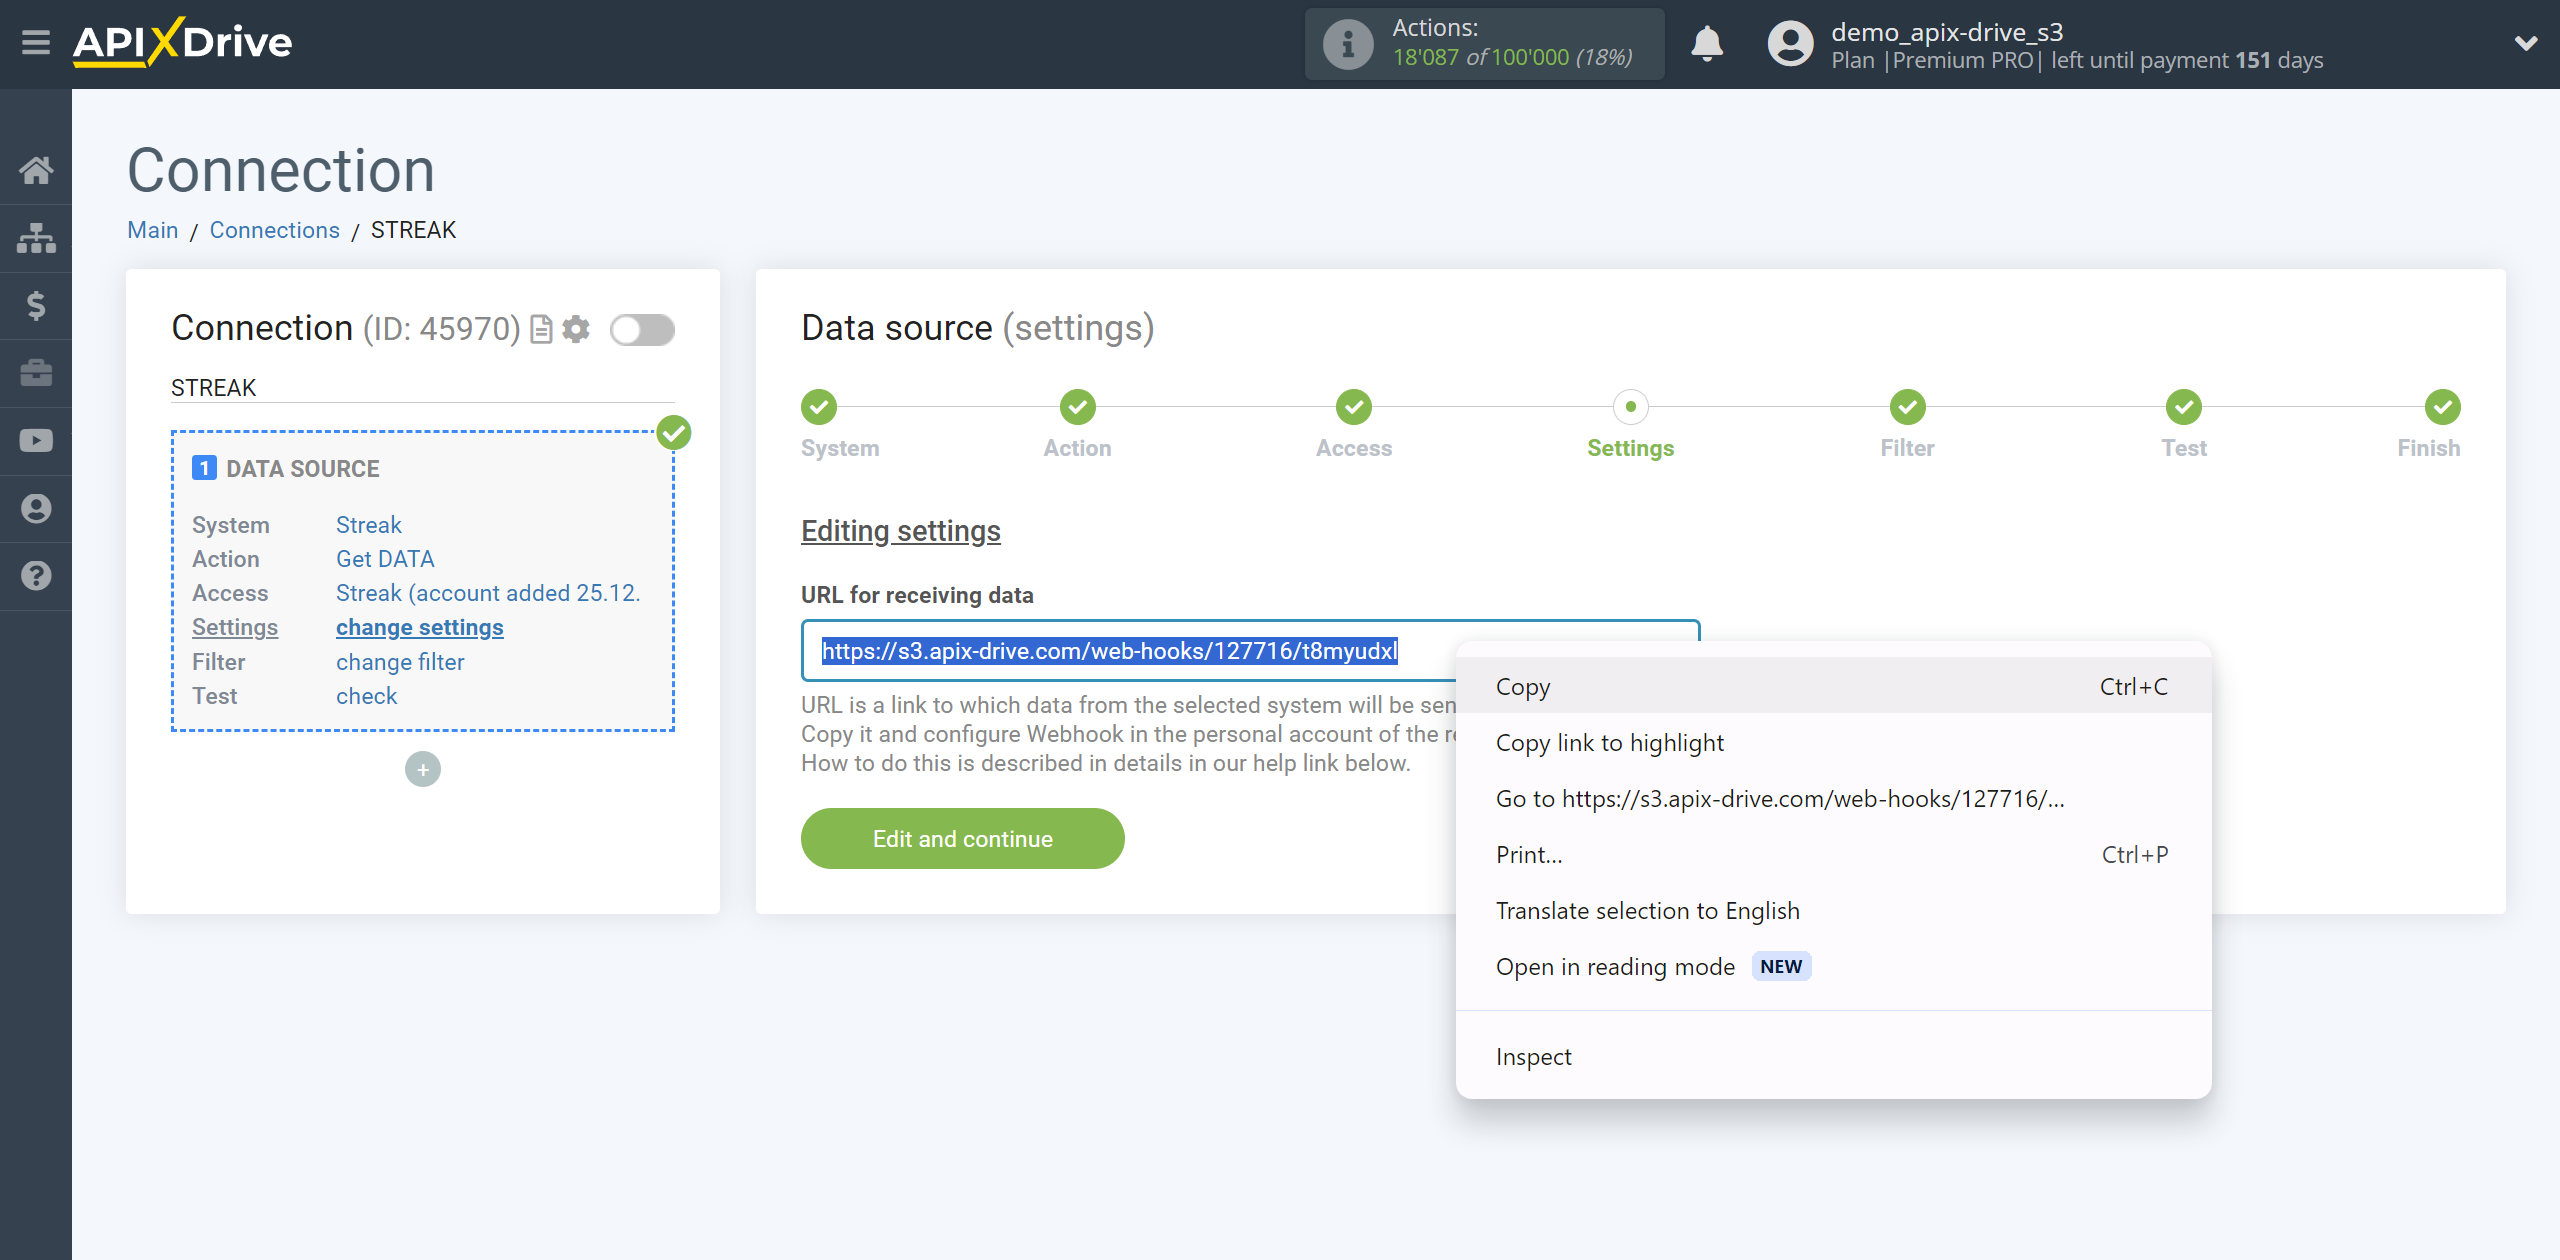Select Copy from the context menu
Viewport: 2560px width, 1260px height.
click(x=1522, y=685)
